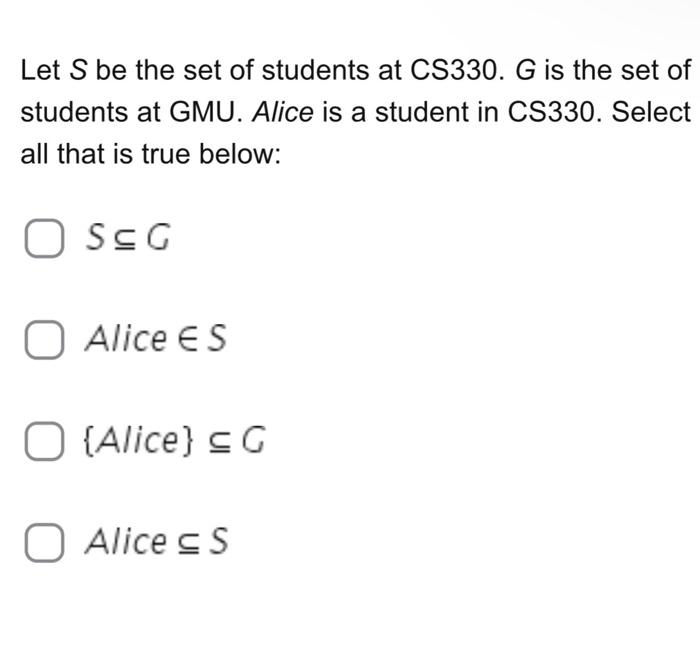700x666 pixels.
Task: Click the S ⊆ G option label
Action: pyautogui.click(x=128, y=237)
